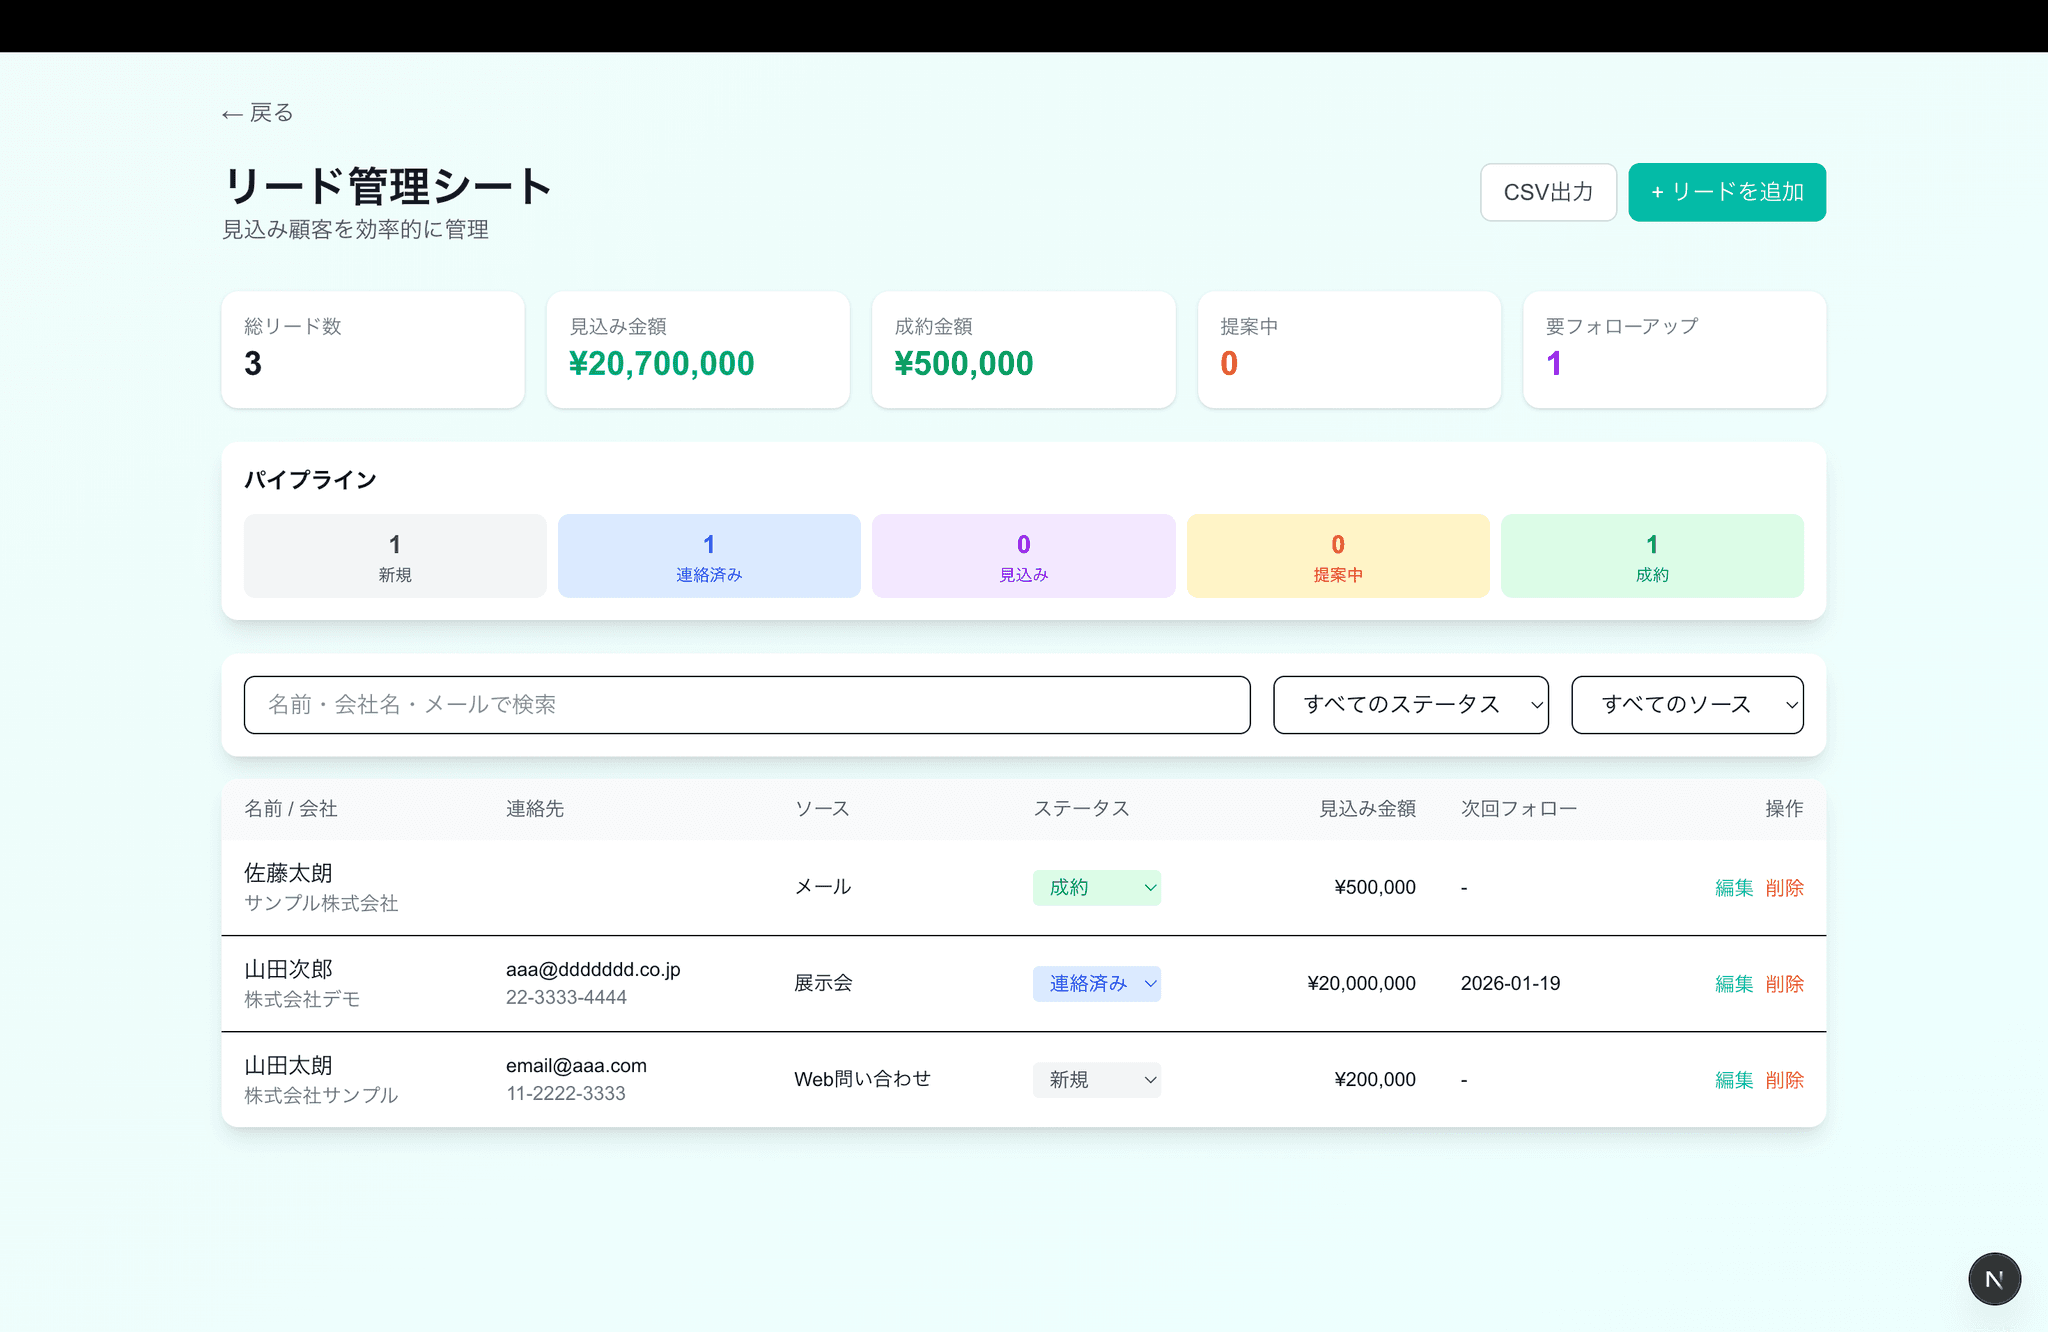The image size is (2048, 1332).
Task: Select the 提案中 pipeline stage
Action: (1338, 556)
